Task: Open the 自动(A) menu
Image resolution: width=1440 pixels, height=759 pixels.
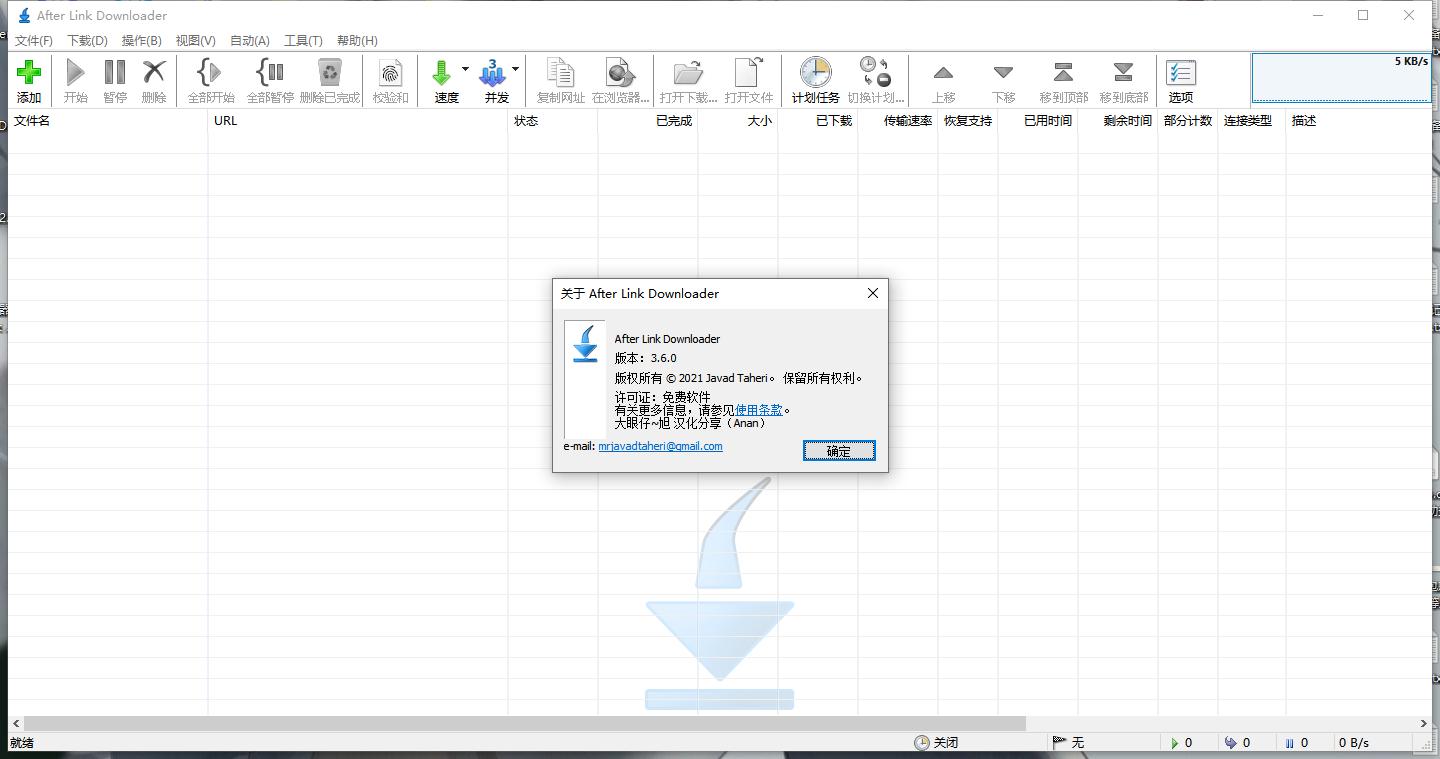Action: [249, 41]
